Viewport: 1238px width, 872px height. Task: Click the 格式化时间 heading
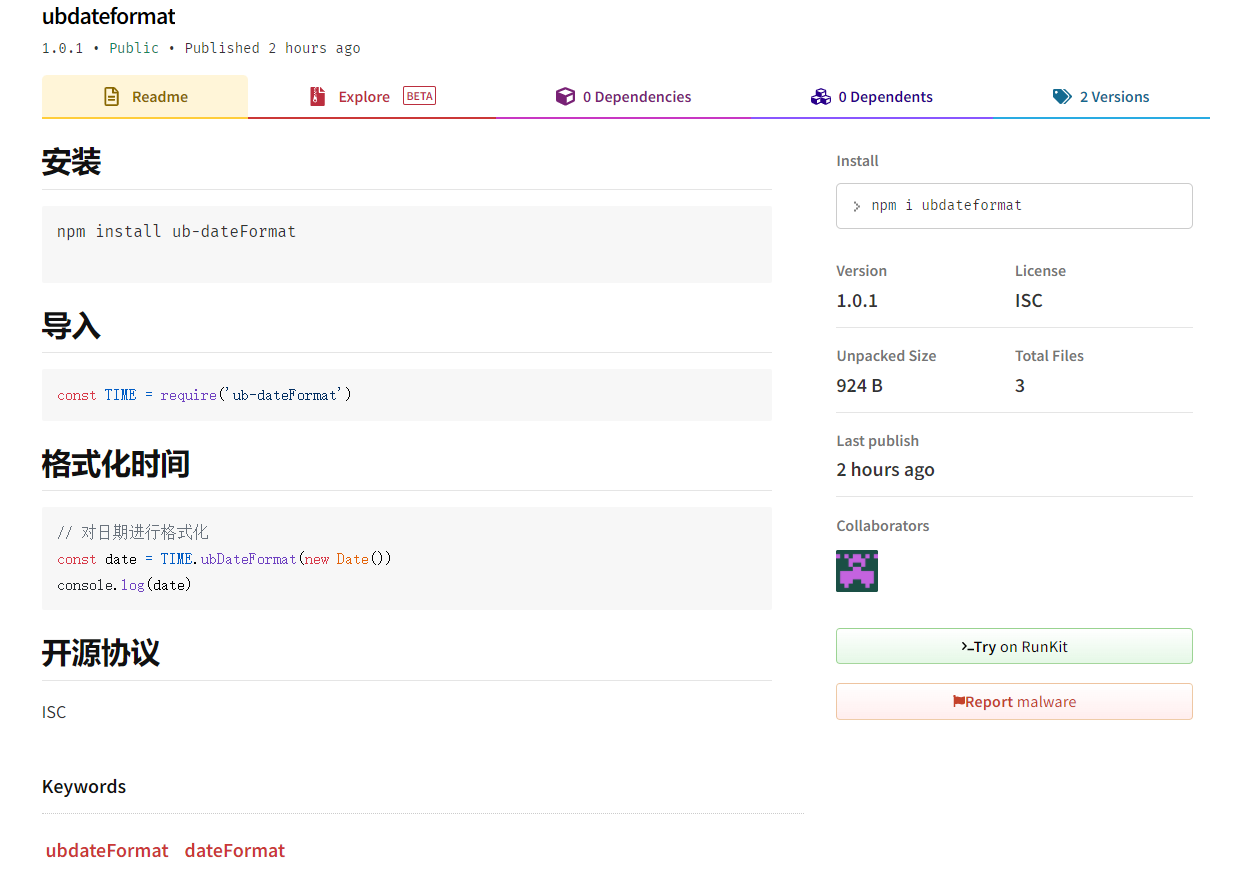(x=116, y=463)
